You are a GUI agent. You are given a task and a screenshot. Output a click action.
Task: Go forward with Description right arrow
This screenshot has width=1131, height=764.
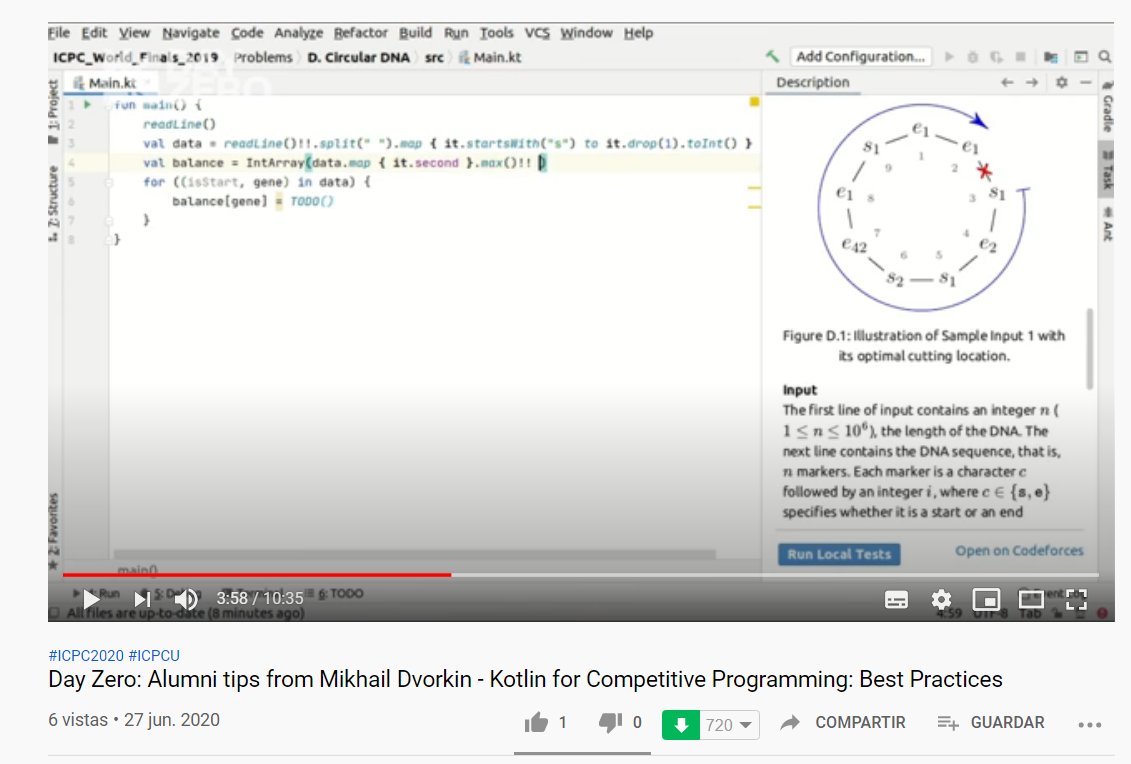[x=1032, y=82]
